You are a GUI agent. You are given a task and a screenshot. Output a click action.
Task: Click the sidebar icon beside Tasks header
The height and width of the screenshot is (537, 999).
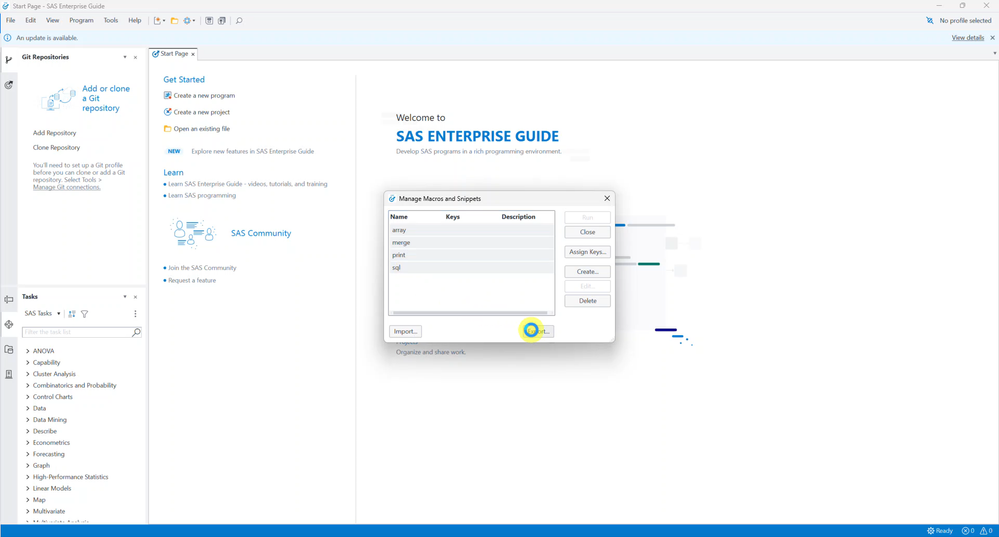[9, 299]
